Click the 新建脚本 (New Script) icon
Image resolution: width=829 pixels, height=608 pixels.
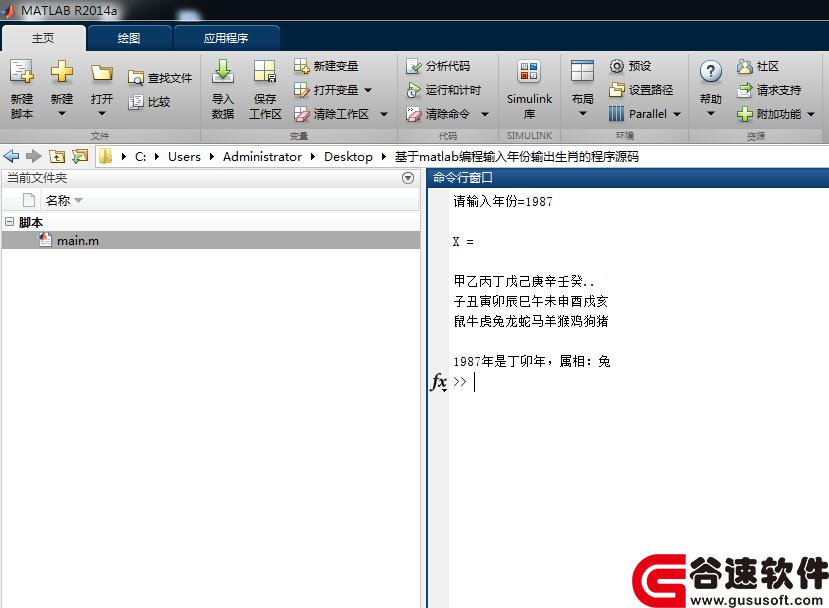pos(22,71)
